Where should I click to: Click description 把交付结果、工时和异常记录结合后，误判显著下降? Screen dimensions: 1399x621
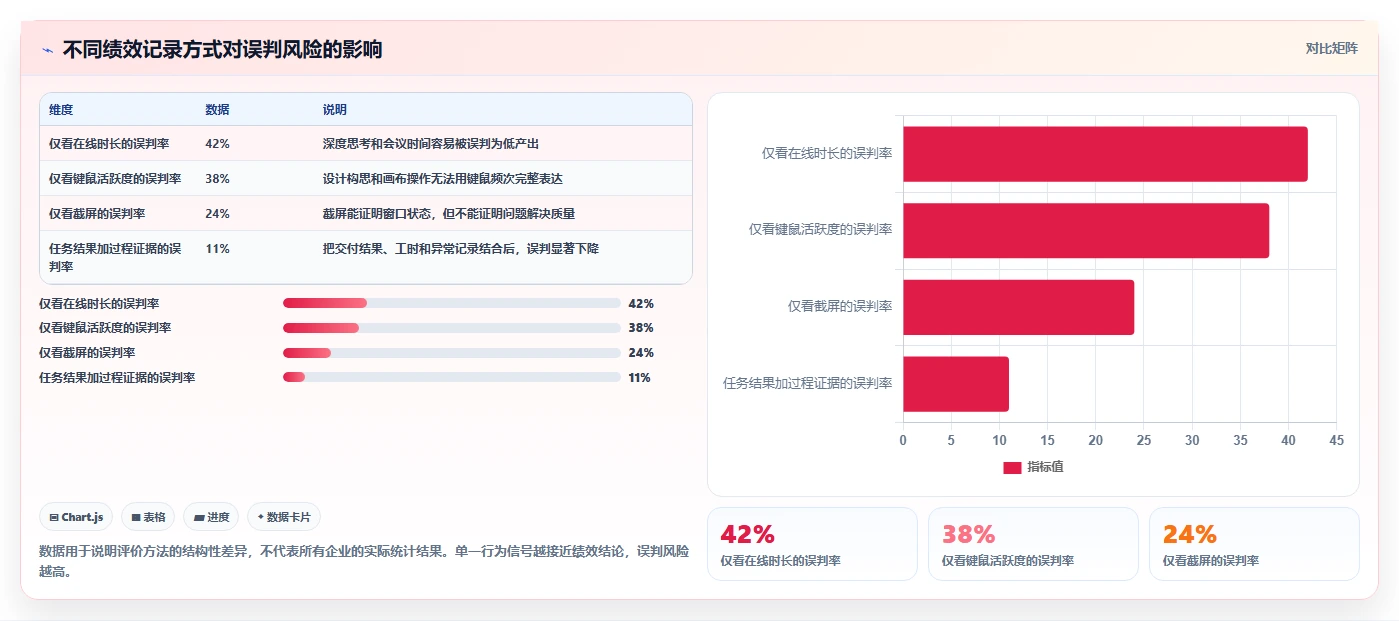click(461, 249)
